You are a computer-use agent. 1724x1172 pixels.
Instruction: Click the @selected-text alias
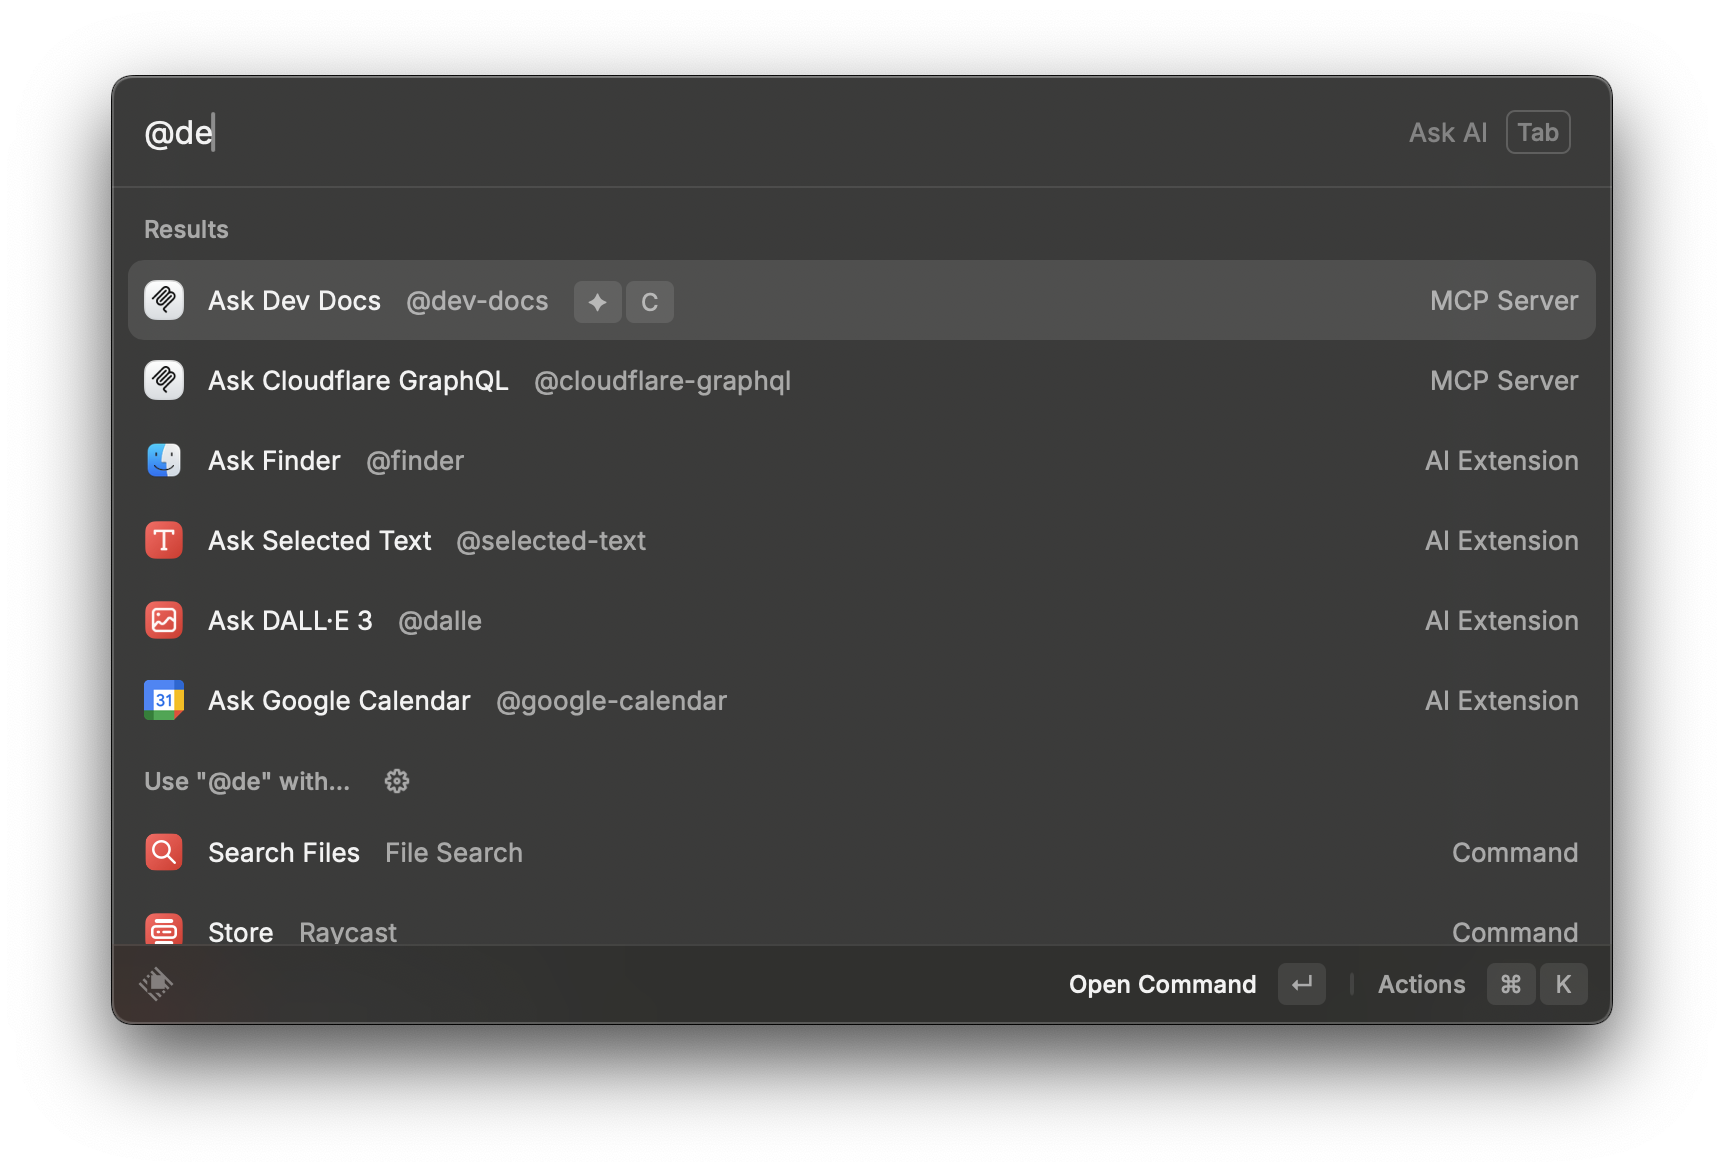pyautogui.click(x=551, y=541)
